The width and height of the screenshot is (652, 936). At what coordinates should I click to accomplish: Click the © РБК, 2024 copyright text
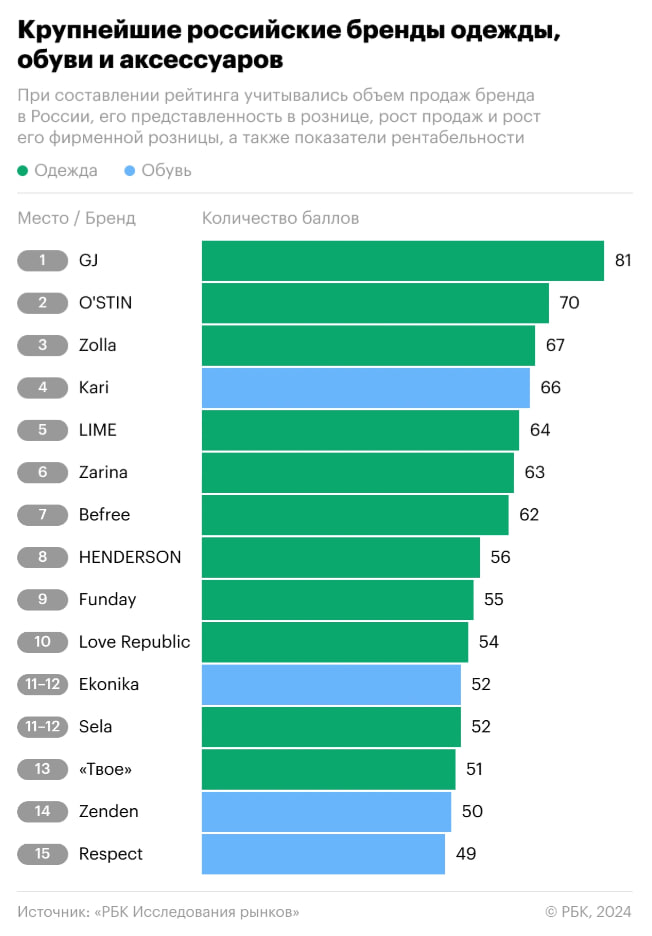pos(589,912)
